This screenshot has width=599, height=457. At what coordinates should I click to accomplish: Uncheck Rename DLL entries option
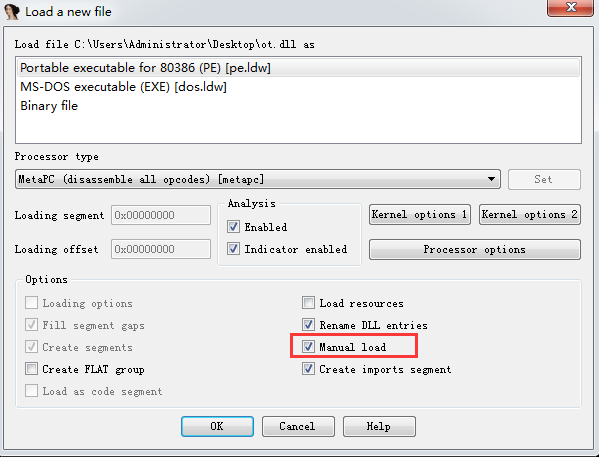[x=308, y=325]
